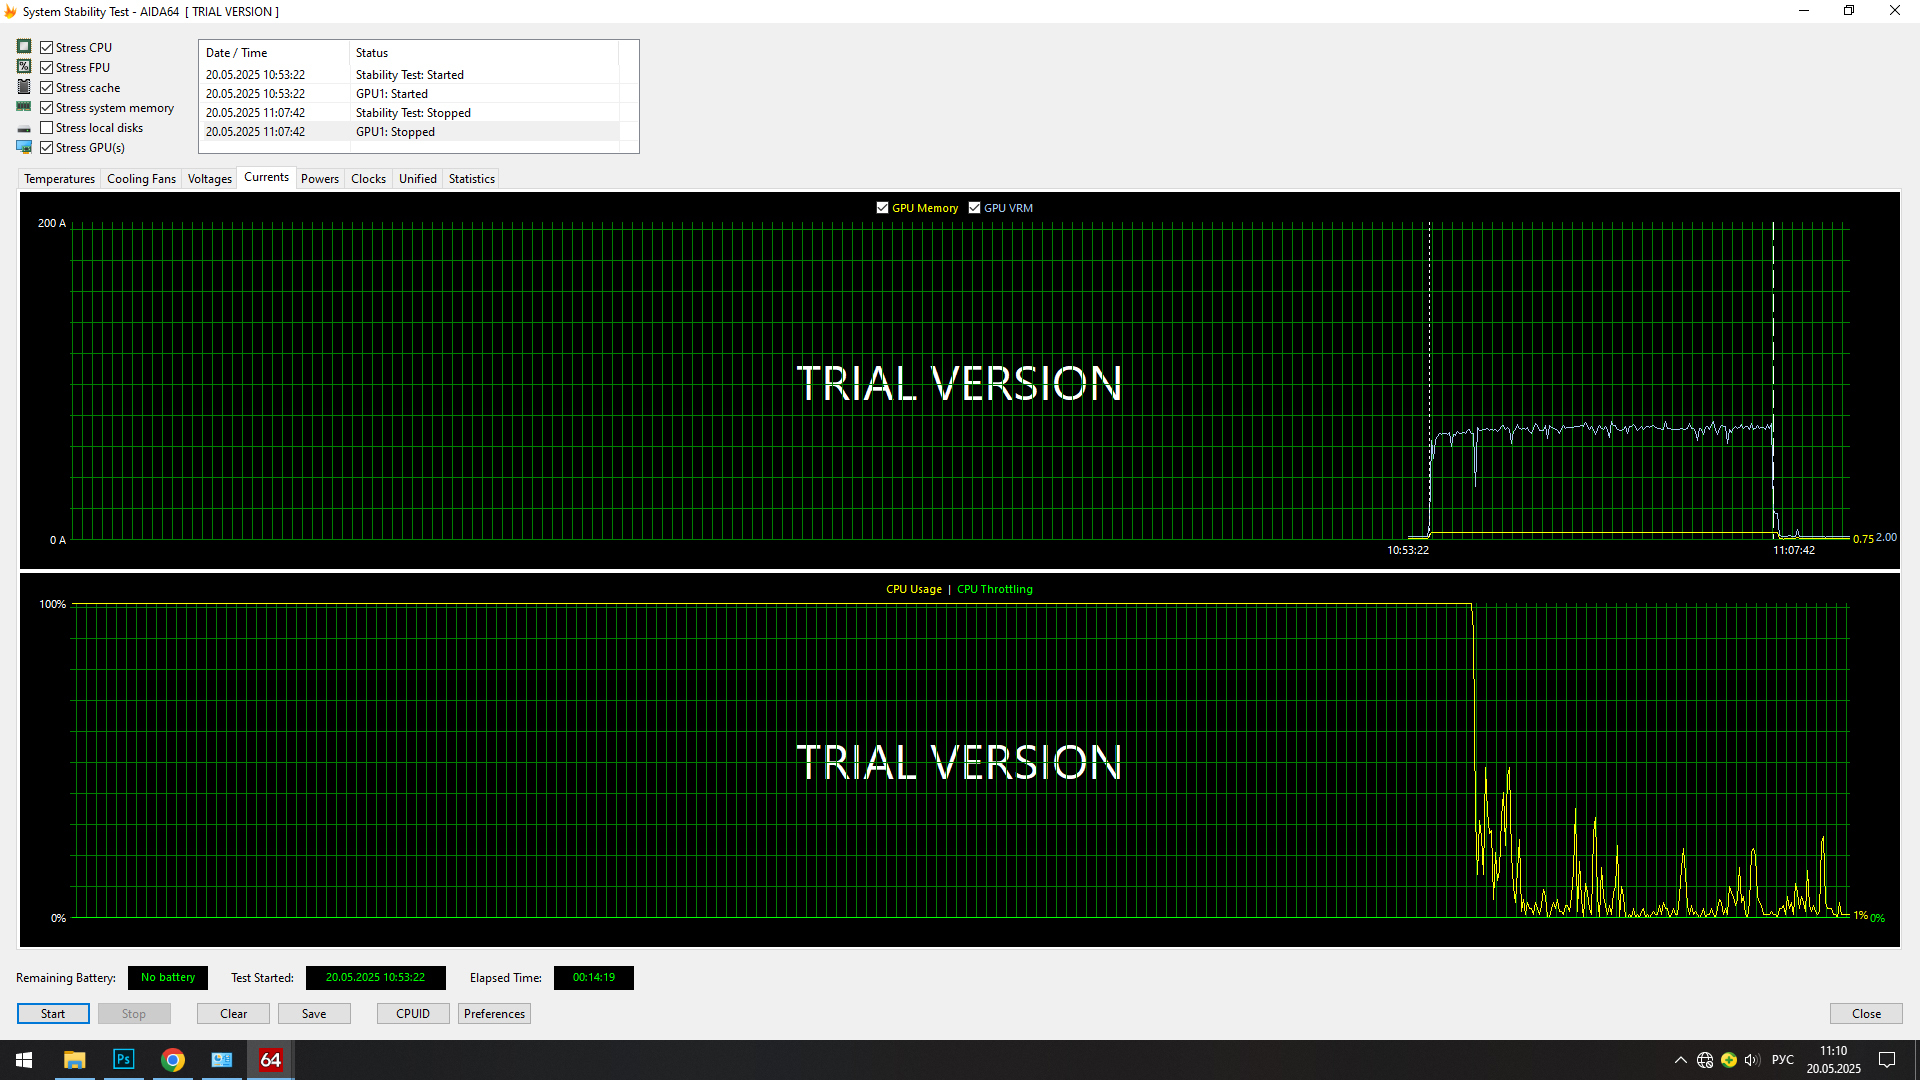Screen dimensions: 1920x1080
Task: Click the network globe tray icon
Action: click(1705, 1060)
